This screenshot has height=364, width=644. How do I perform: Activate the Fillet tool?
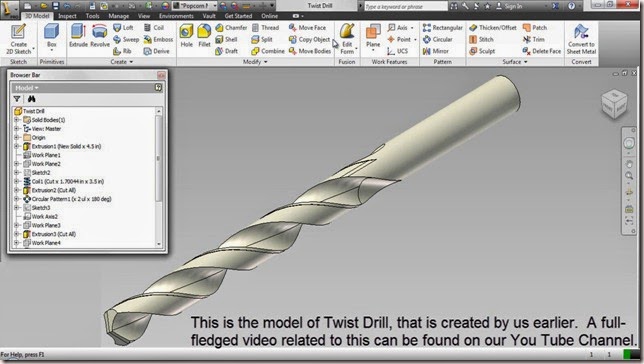[204, 35]
